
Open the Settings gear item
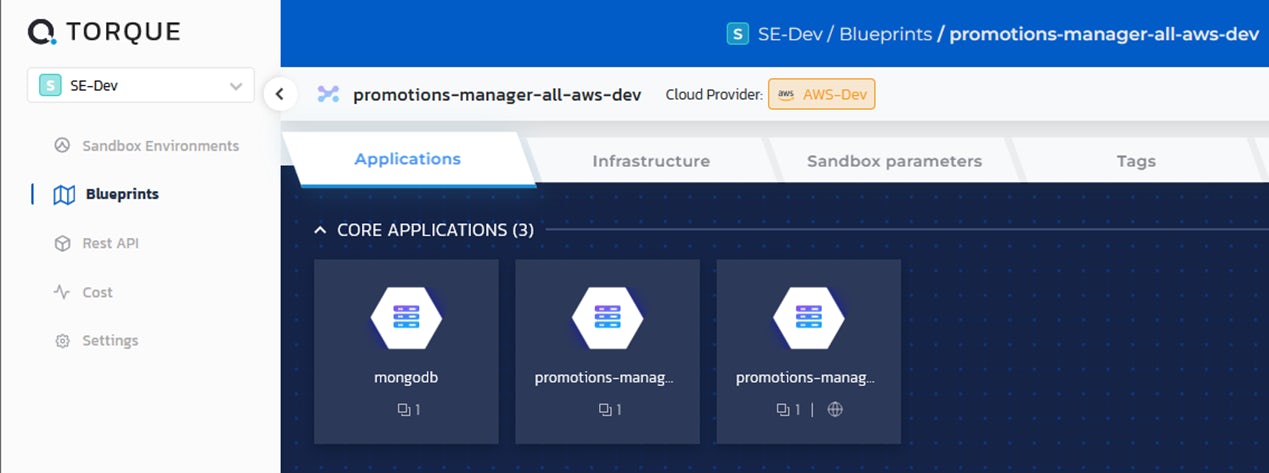coord(63,341)
